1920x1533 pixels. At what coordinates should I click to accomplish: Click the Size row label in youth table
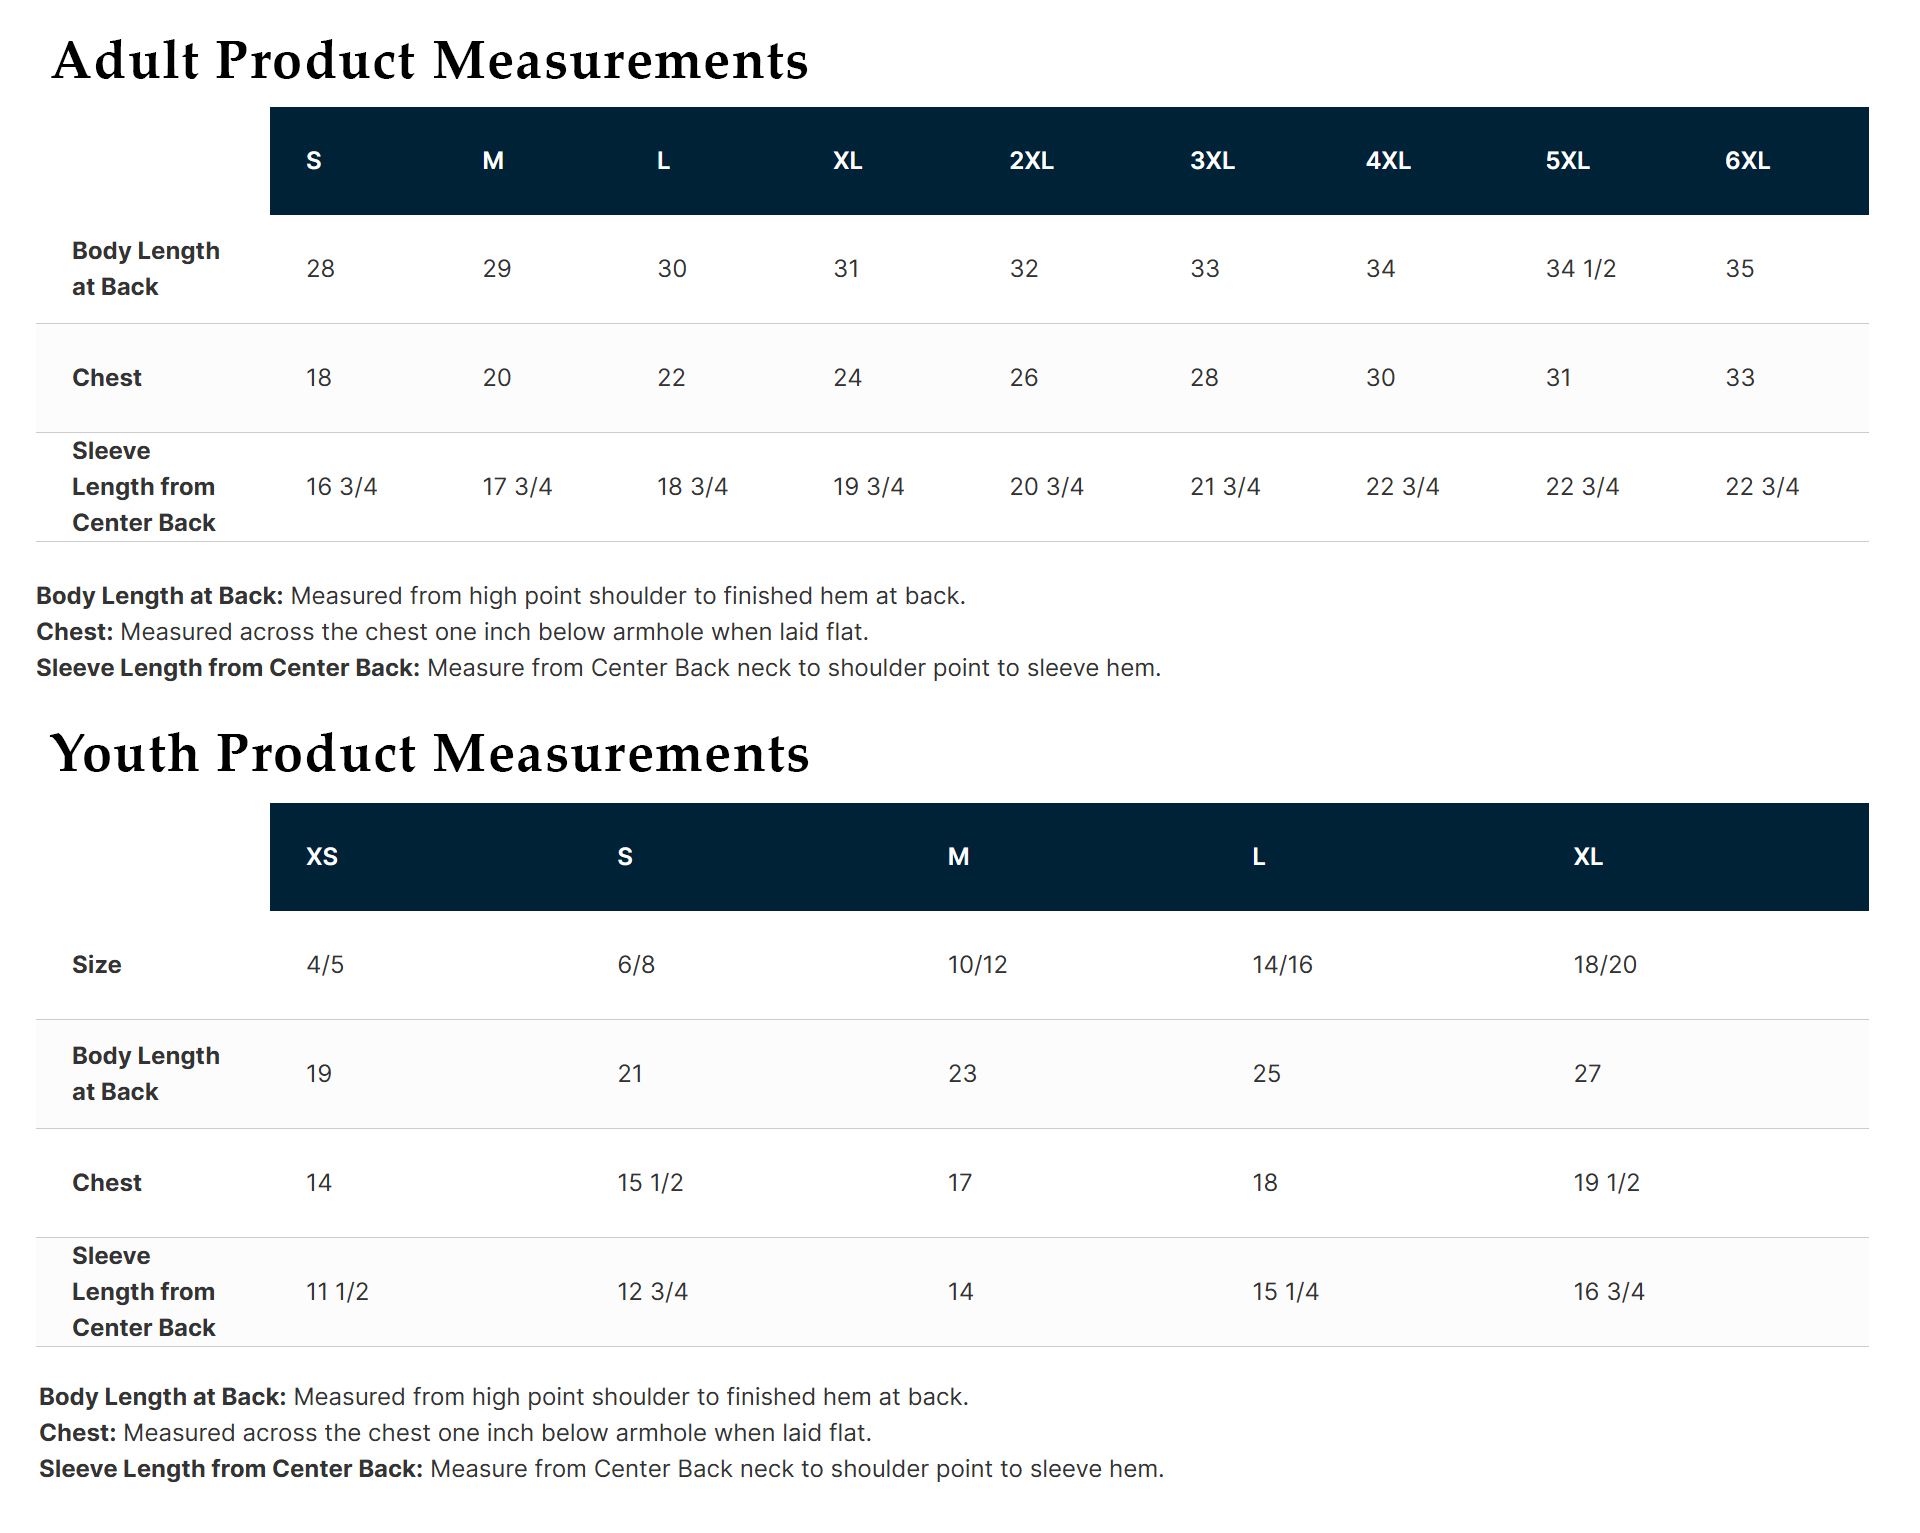tap(97, 965)
